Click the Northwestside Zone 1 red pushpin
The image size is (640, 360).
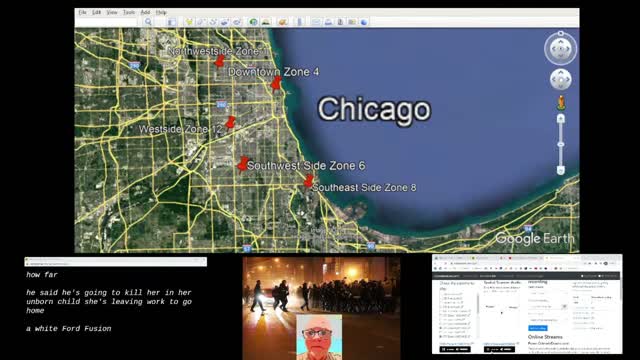pyautogui.click(x=219, y=62)
